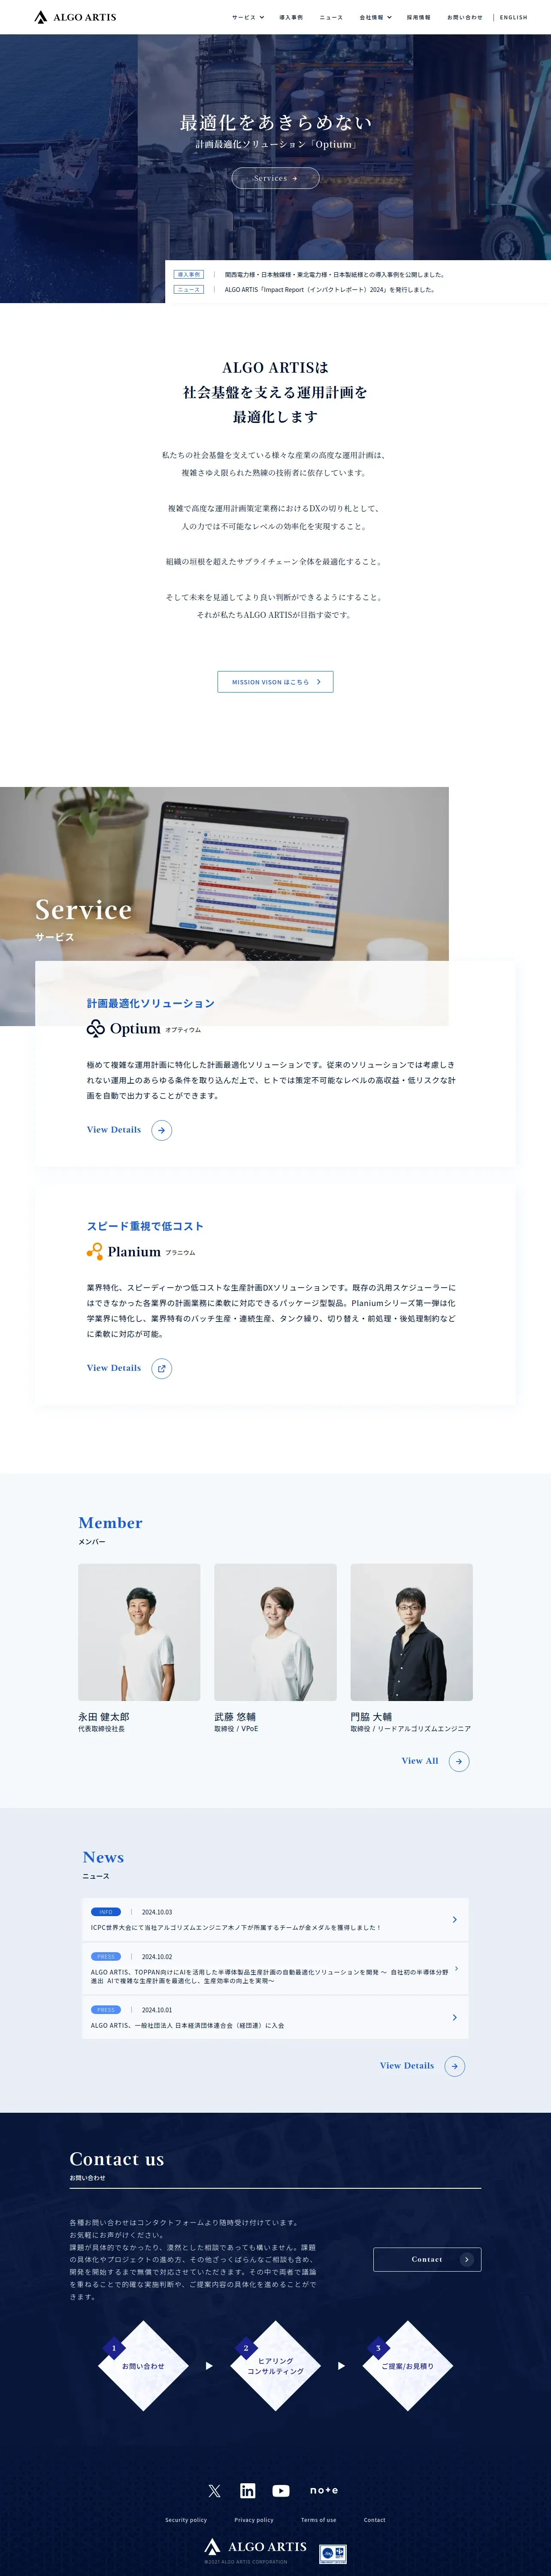The width and height of the screenshot is (551, 2576).
Task: Open the ALGO ARTIS header logo
Action: pyautogui.click(x=75, y=17)
